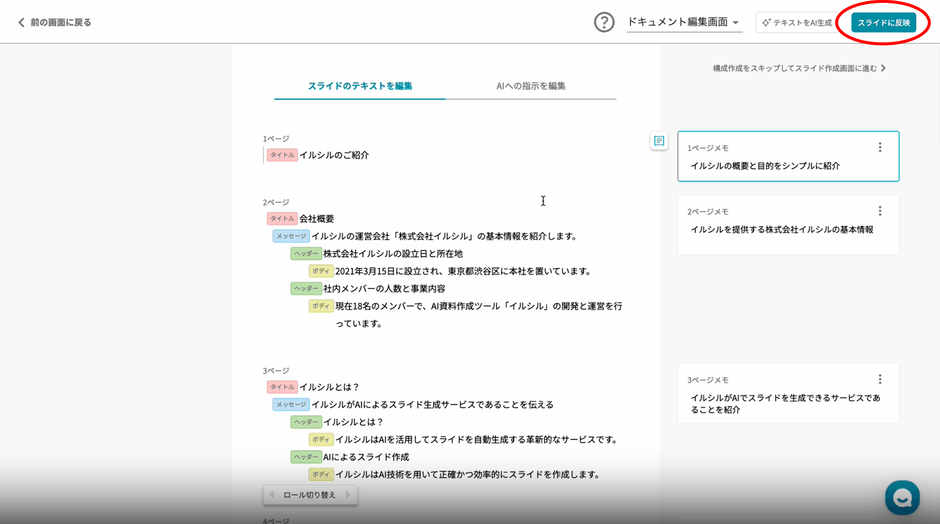Open the three-dot menu on 3ページメモ

(x=880, y=379)
